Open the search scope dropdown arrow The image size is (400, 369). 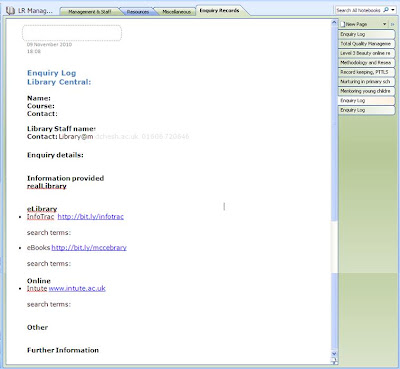pos(393,10)
